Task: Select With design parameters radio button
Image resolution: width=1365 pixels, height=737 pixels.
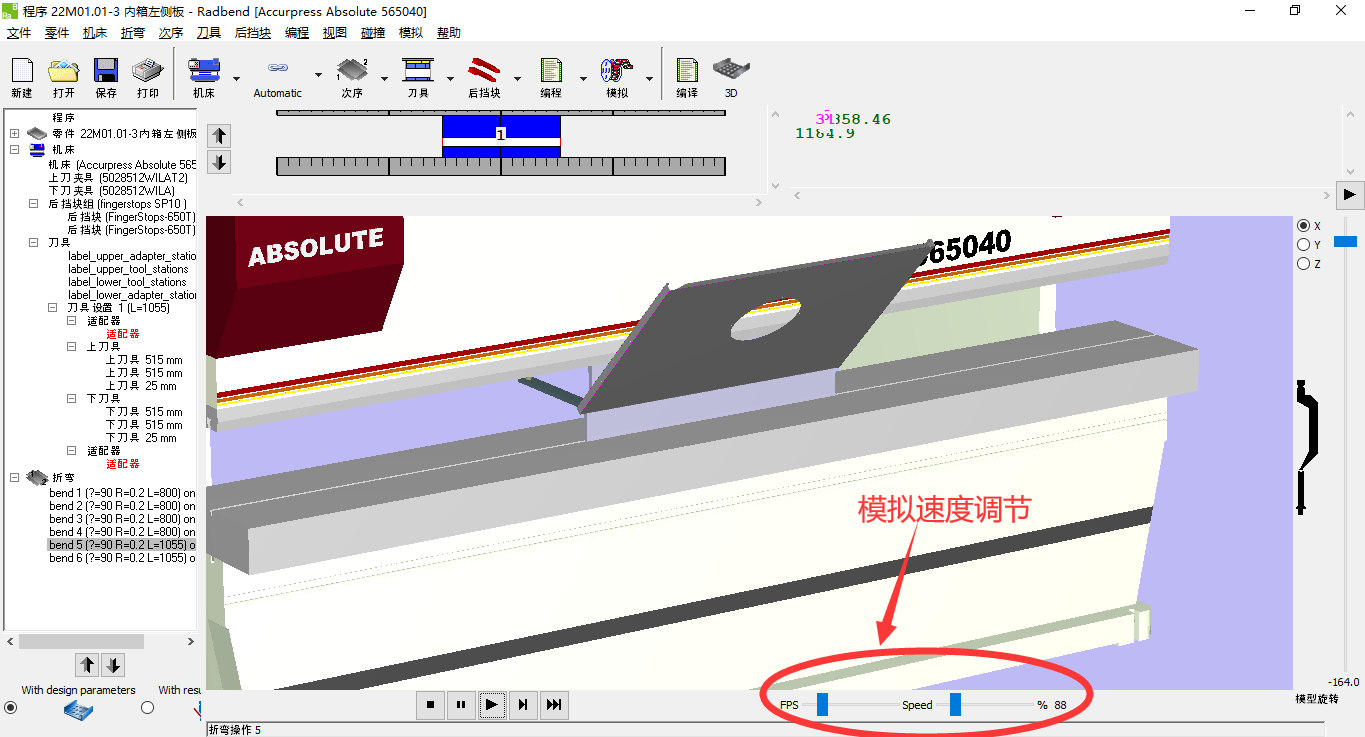Action: [x=11, y=708]
